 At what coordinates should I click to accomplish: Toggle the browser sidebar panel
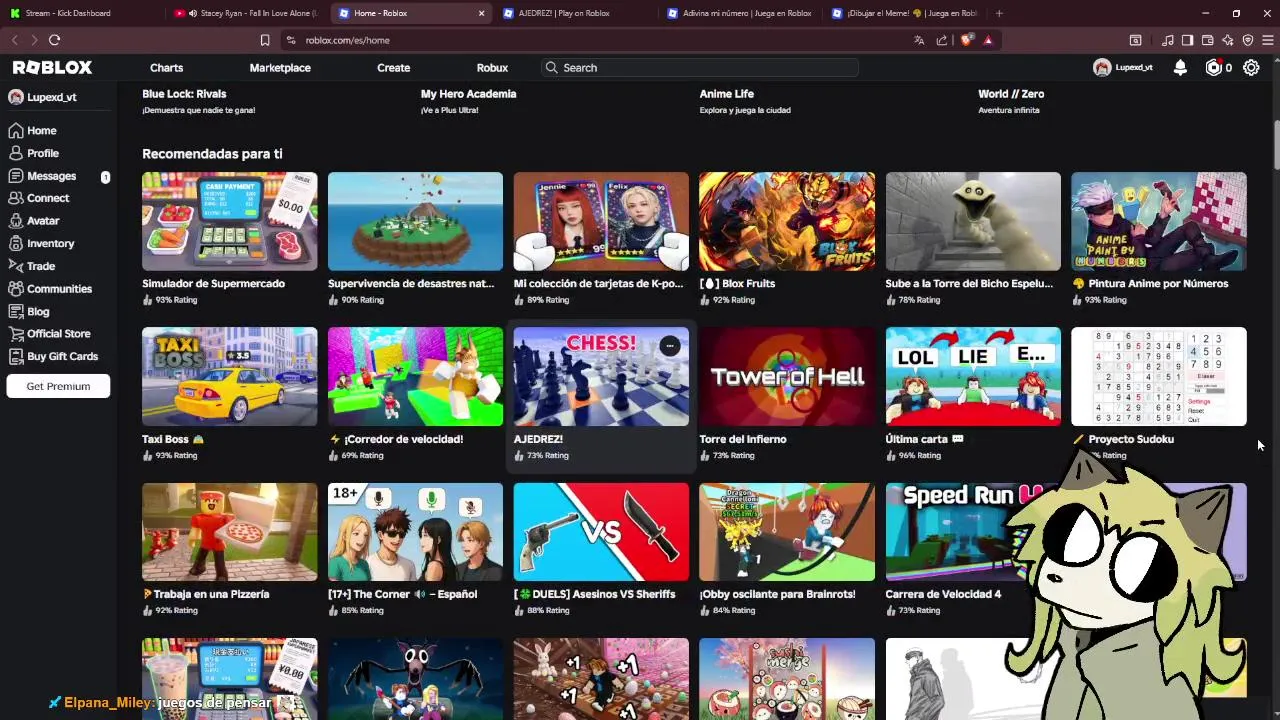(1187, 40)
